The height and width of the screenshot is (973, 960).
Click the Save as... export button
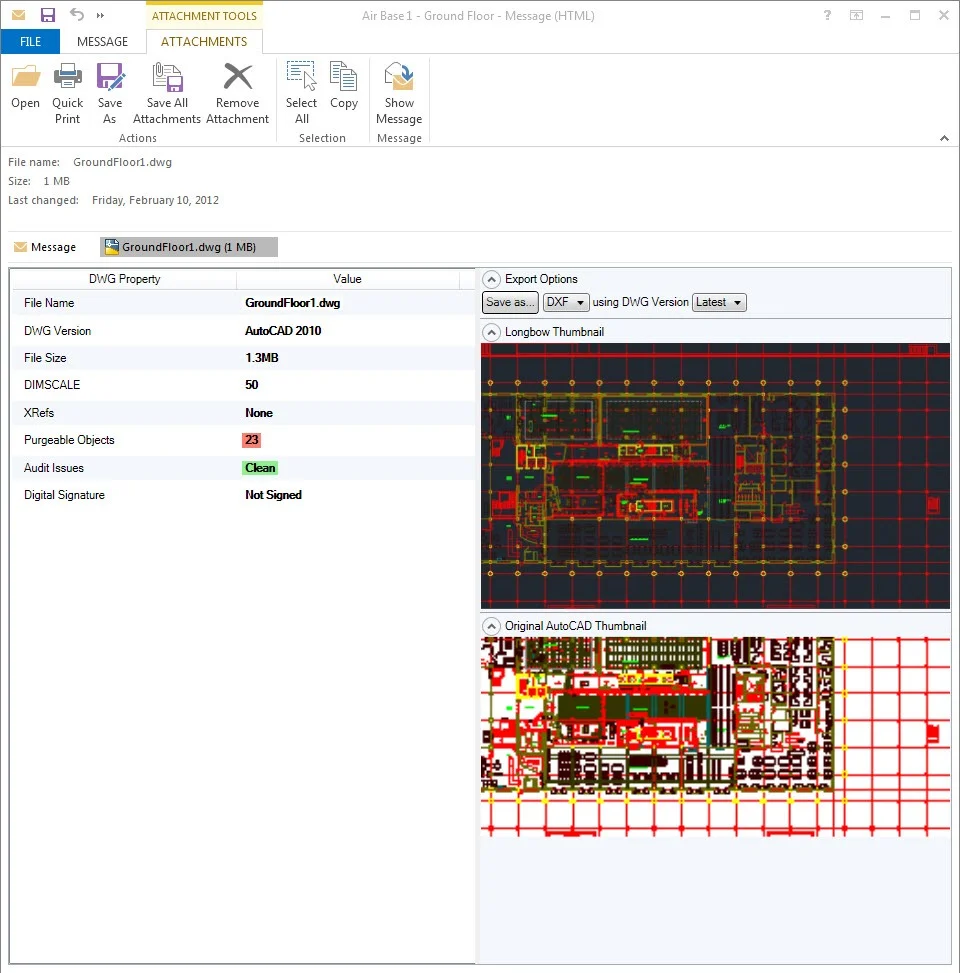click(510, 302)
